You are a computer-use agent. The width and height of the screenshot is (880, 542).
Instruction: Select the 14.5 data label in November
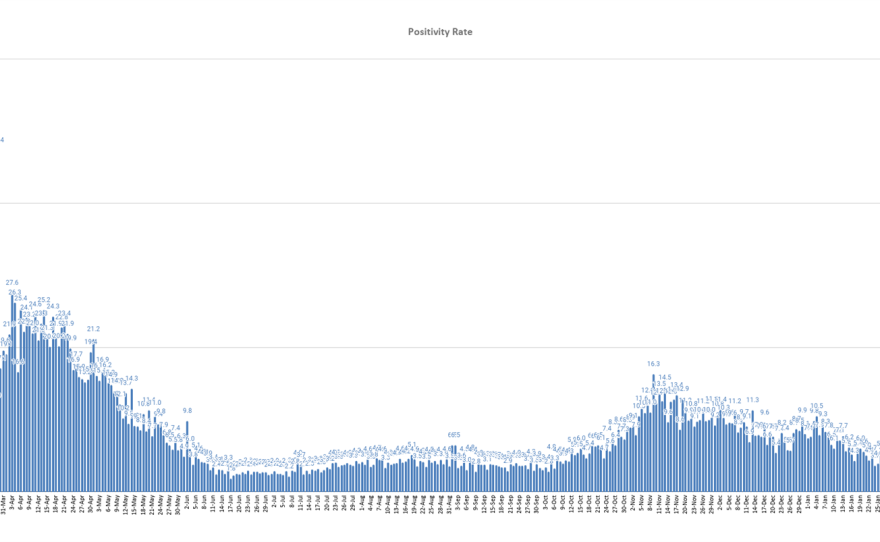(665, 377)
